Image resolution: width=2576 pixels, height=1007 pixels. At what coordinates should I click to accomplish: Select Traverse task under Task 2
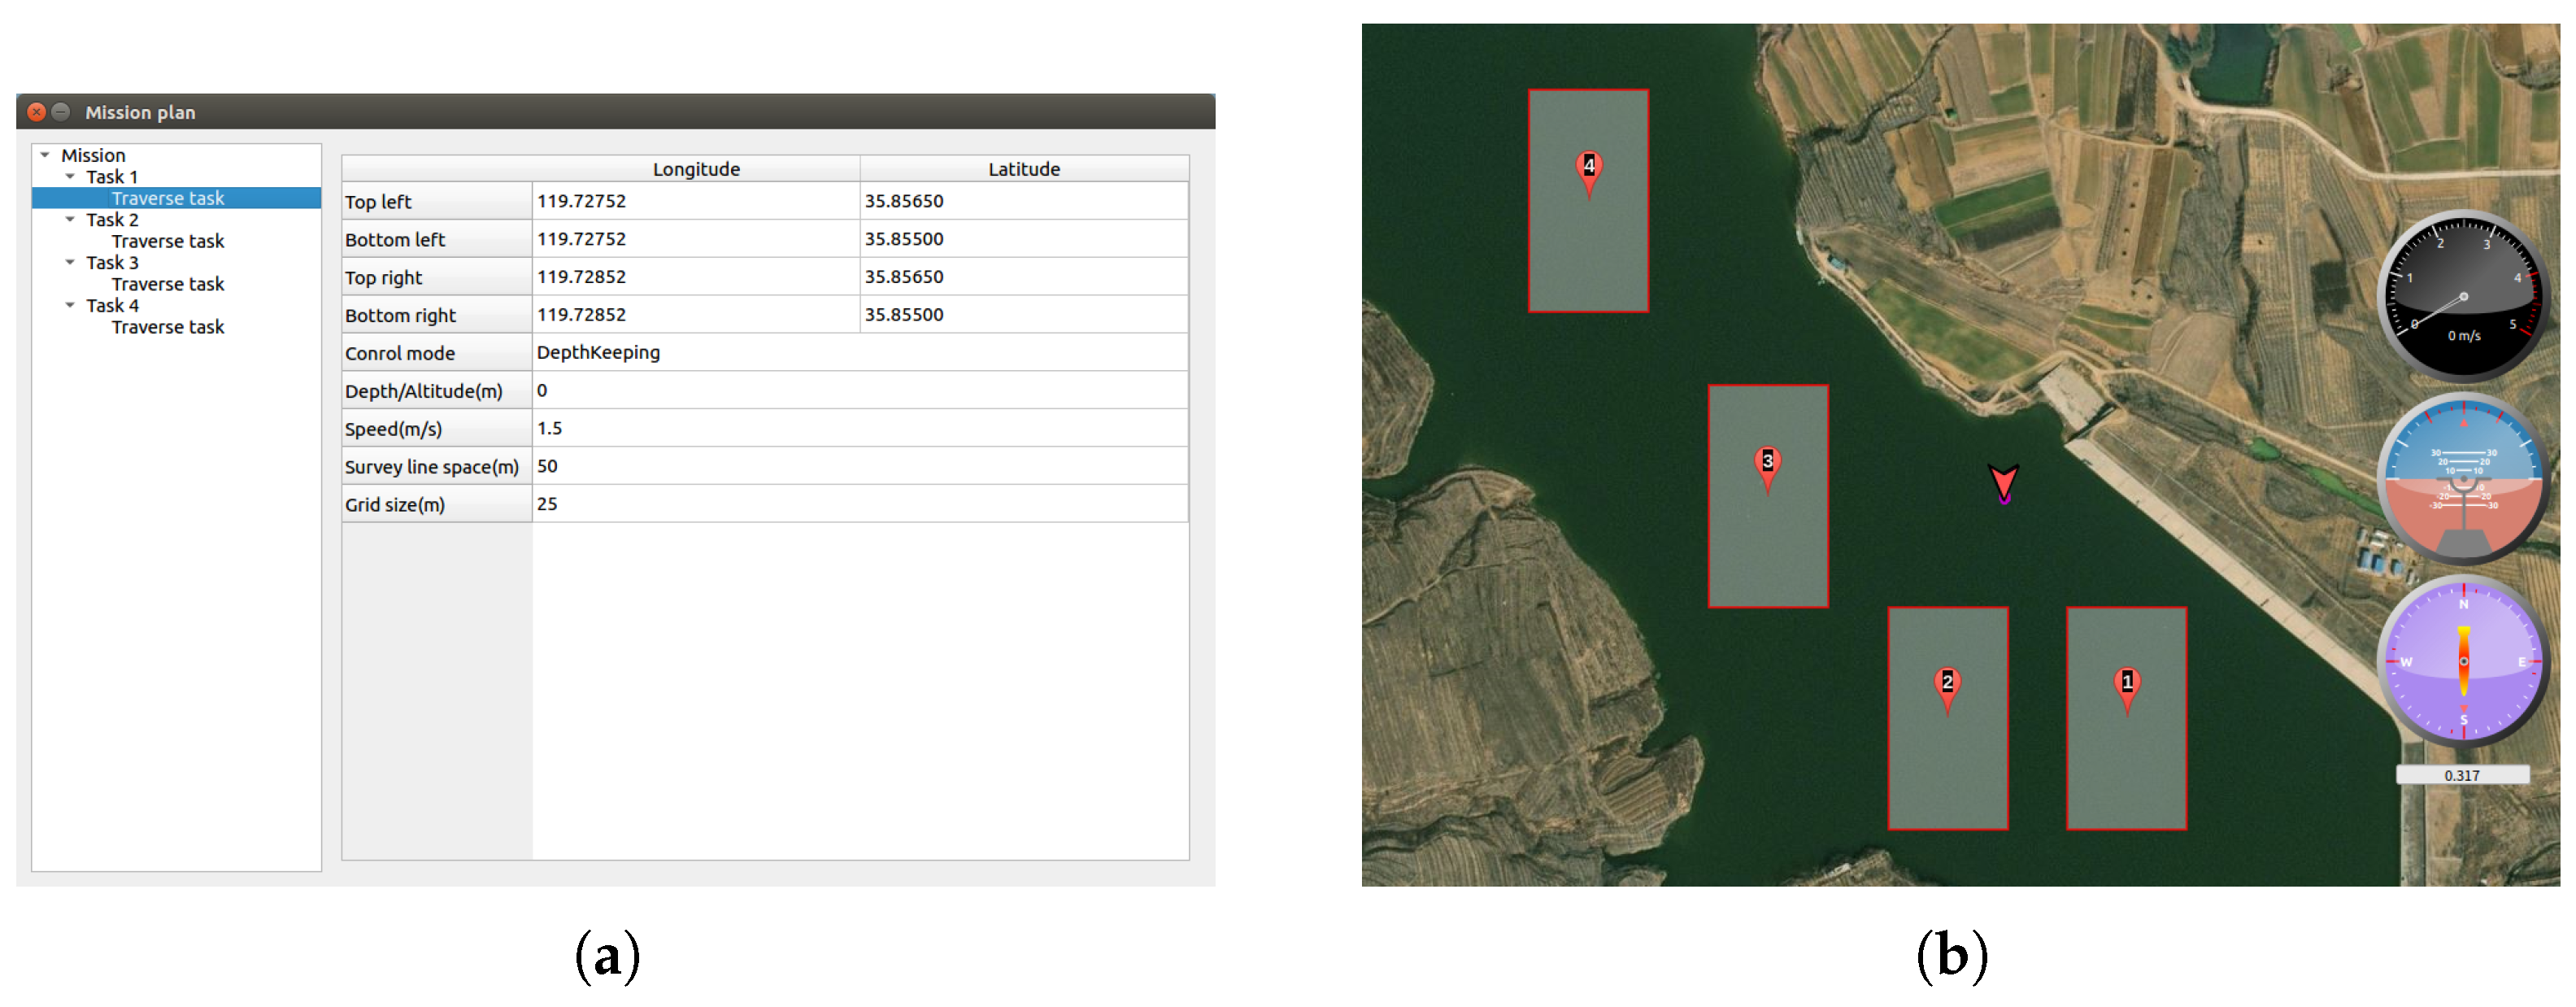point(168,241)
